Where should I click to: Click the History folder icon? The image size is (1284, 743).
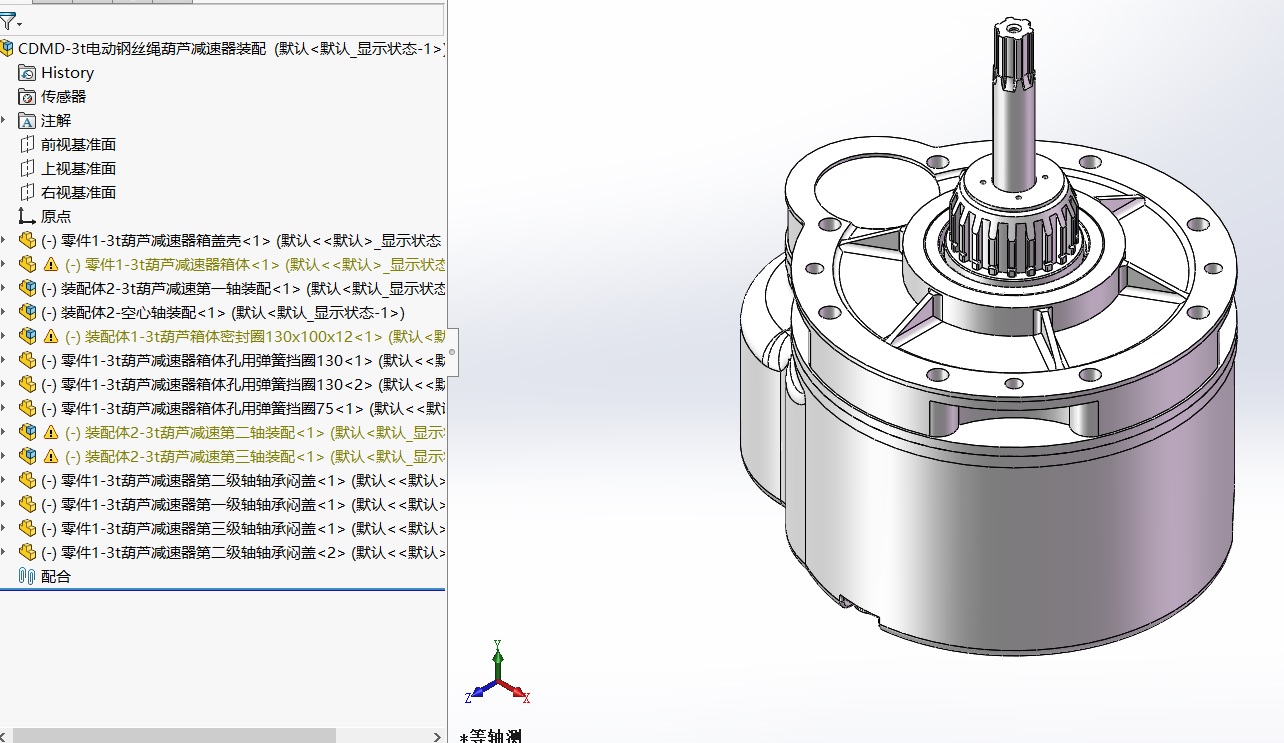click(x=27, y=72)
